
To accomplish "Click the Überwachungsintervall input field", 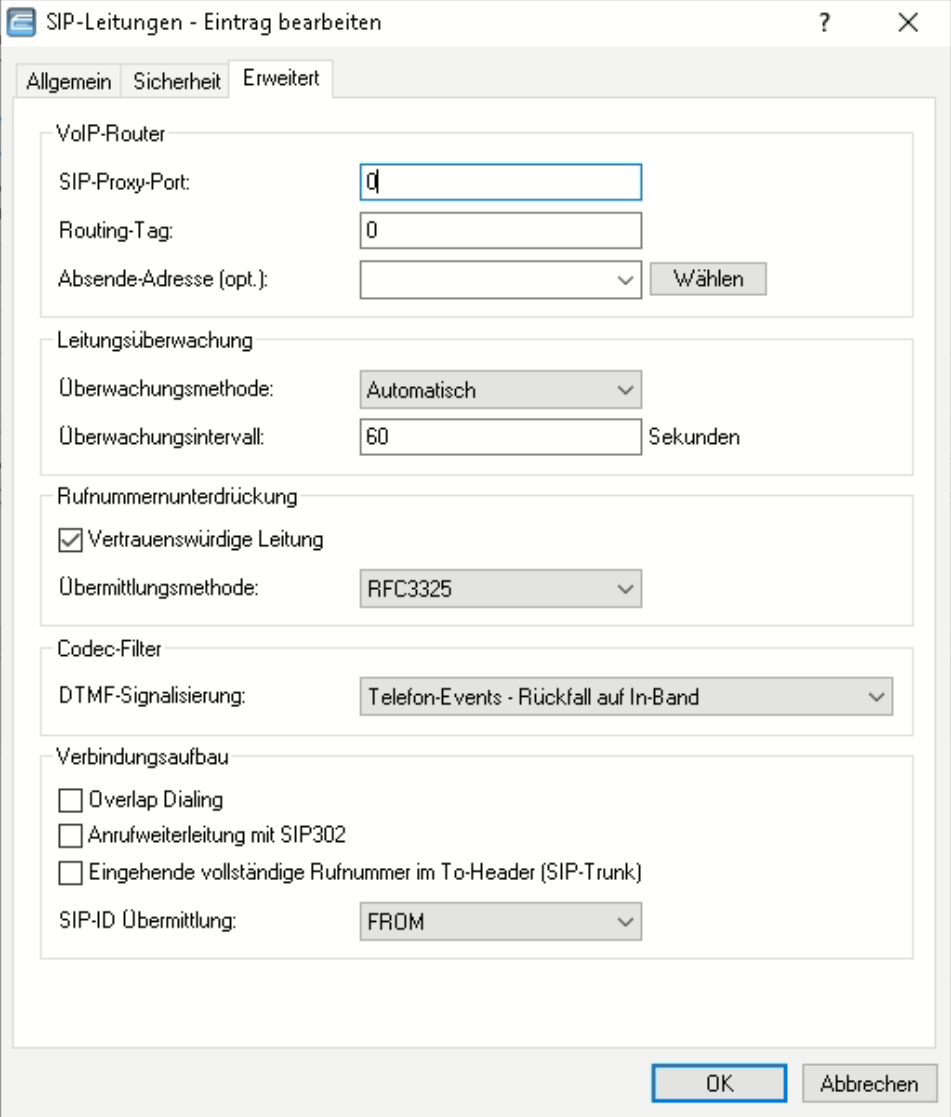I will pos(499,436).
